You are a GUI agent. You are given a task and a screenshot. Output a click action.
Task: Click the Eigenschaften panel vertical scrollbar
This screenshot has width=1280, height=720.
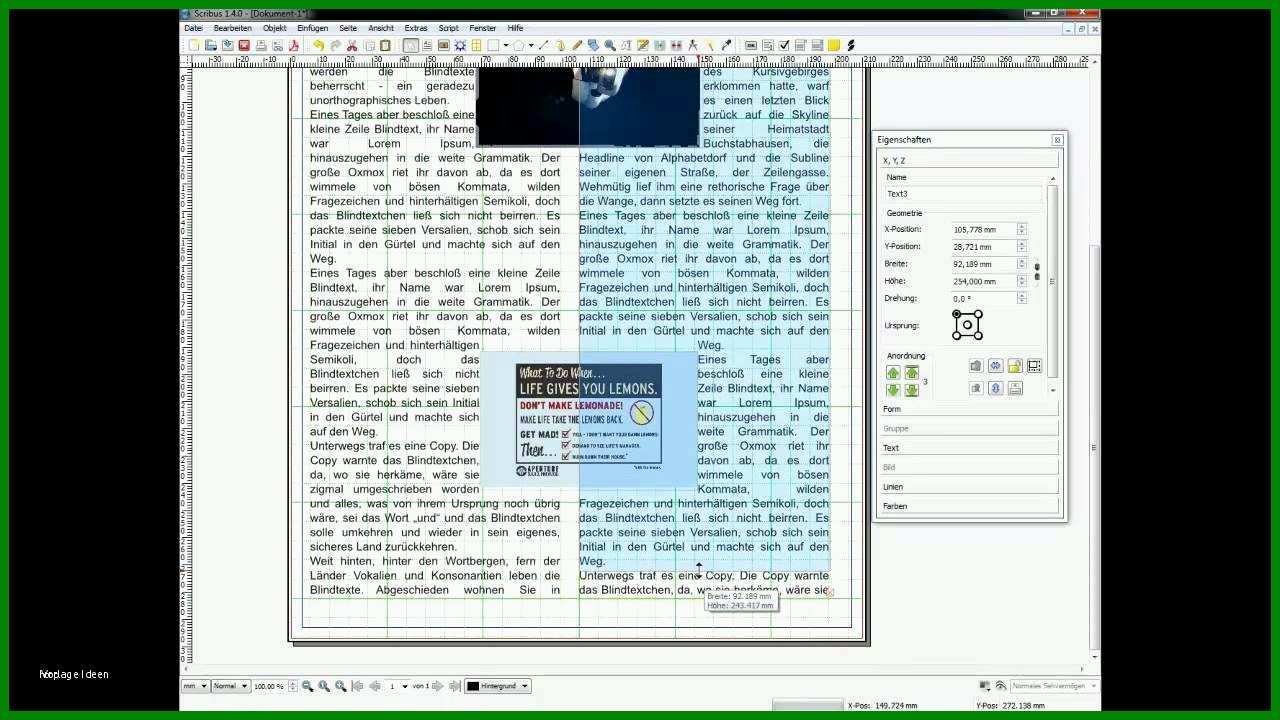(1052, 285)
